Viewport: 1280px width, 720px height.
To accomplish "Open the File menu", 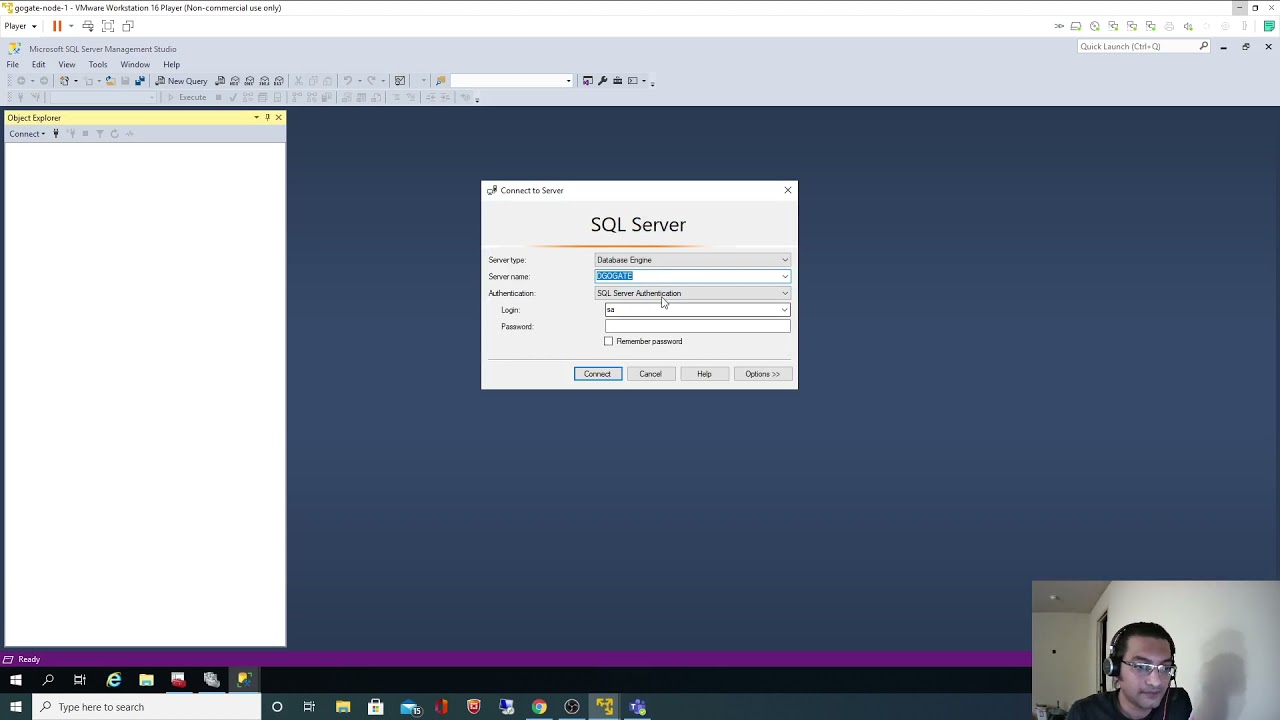I will coord(13,65).
